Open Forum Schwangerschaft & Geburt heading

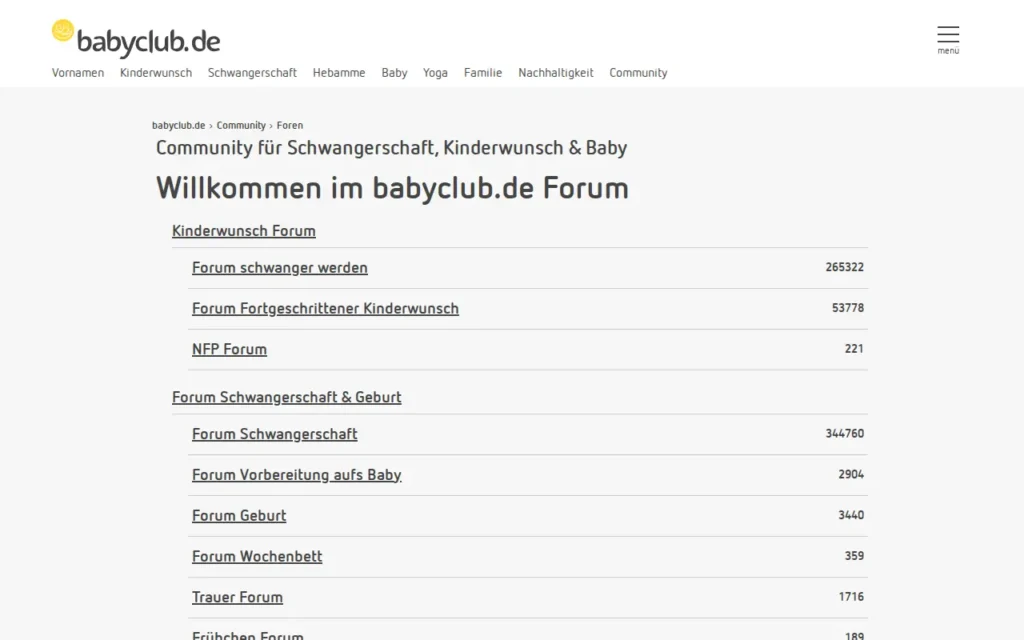(x=287, y=397)
